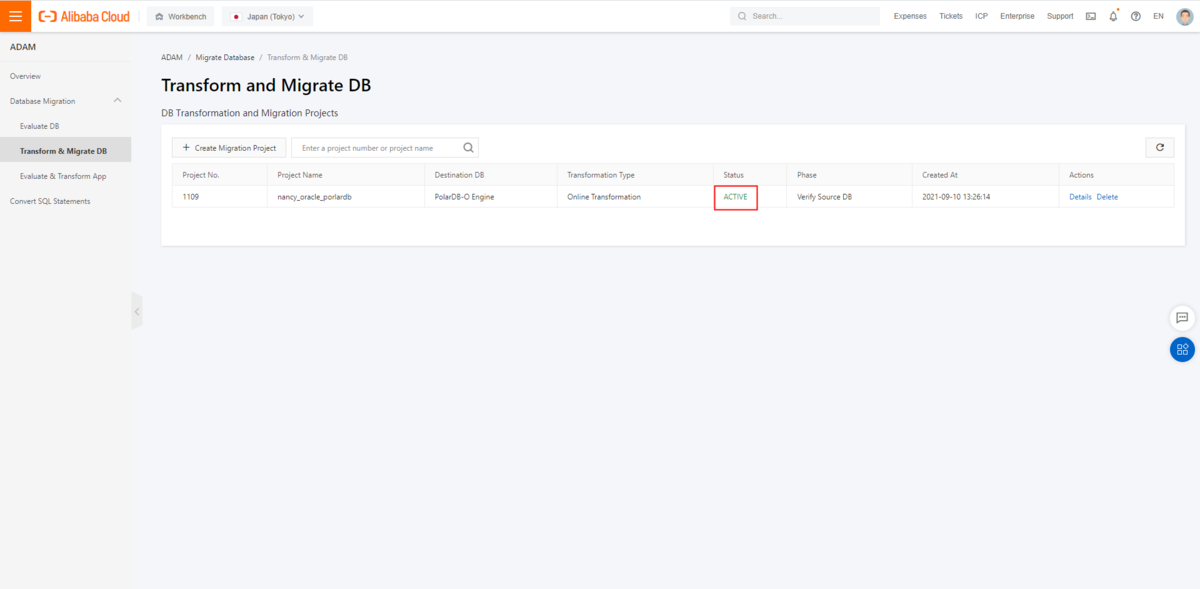This screenshot has height=589, width=1200.
Task: Go to ADAM breadcrumb
Action: 172,57
